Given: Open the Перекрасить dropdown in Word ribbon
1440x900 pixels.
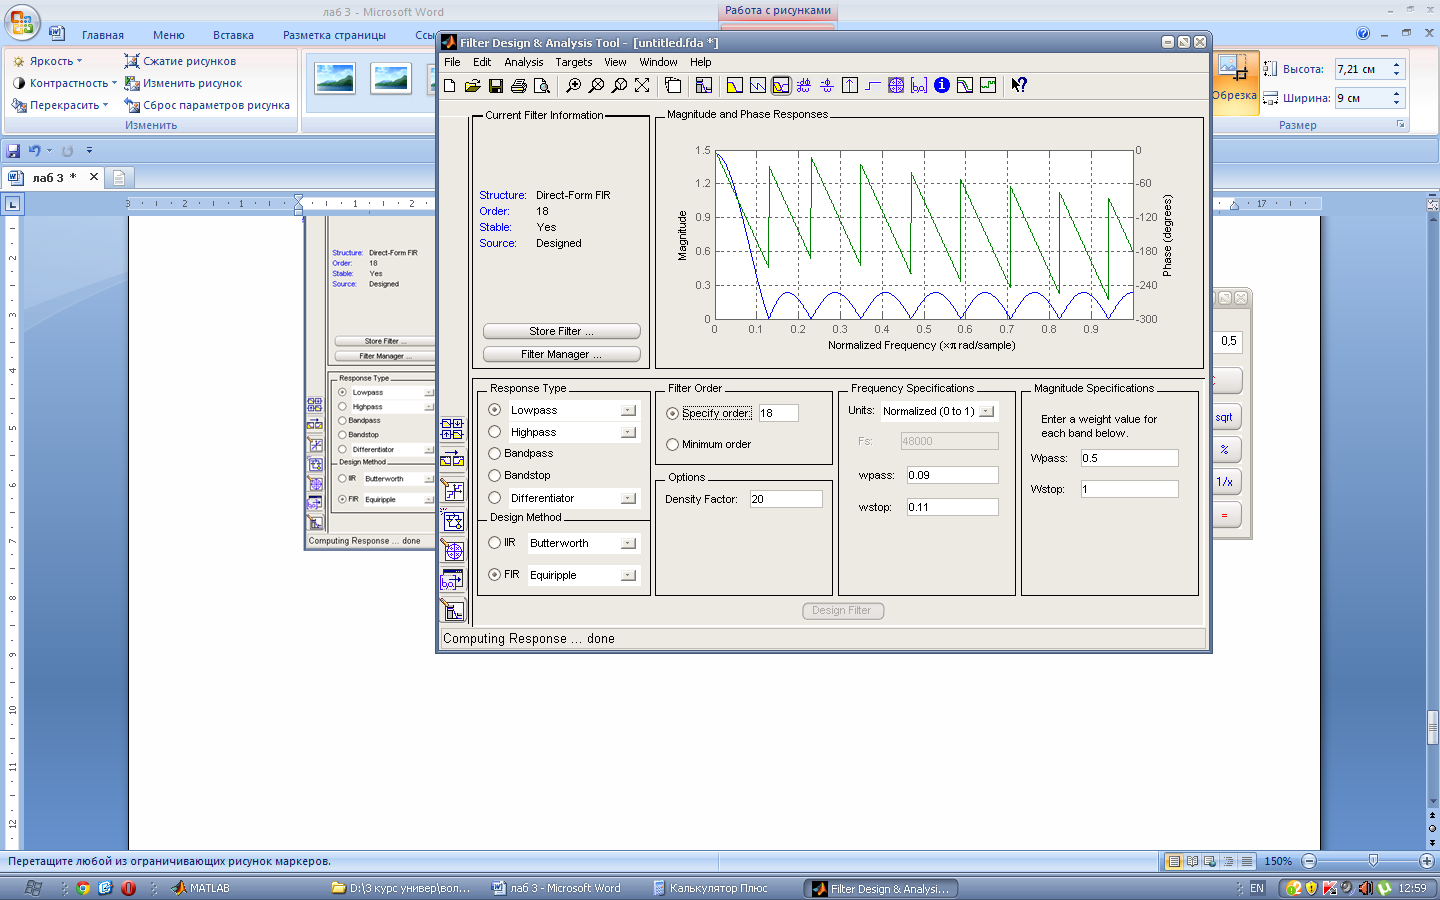Looking at the screenshot, I should coord(61,105).
